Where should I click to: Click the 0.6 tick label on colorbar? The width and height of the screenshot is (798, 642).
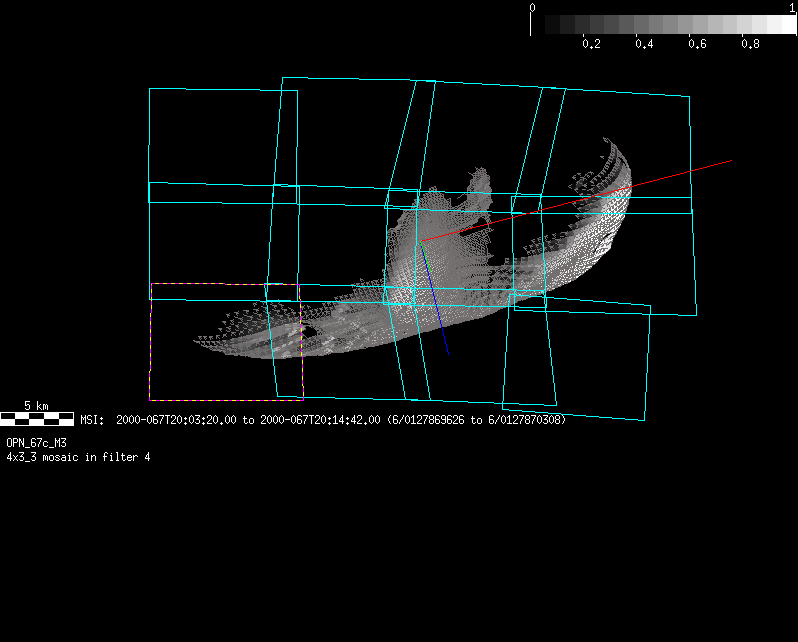[x=698, y=45]
